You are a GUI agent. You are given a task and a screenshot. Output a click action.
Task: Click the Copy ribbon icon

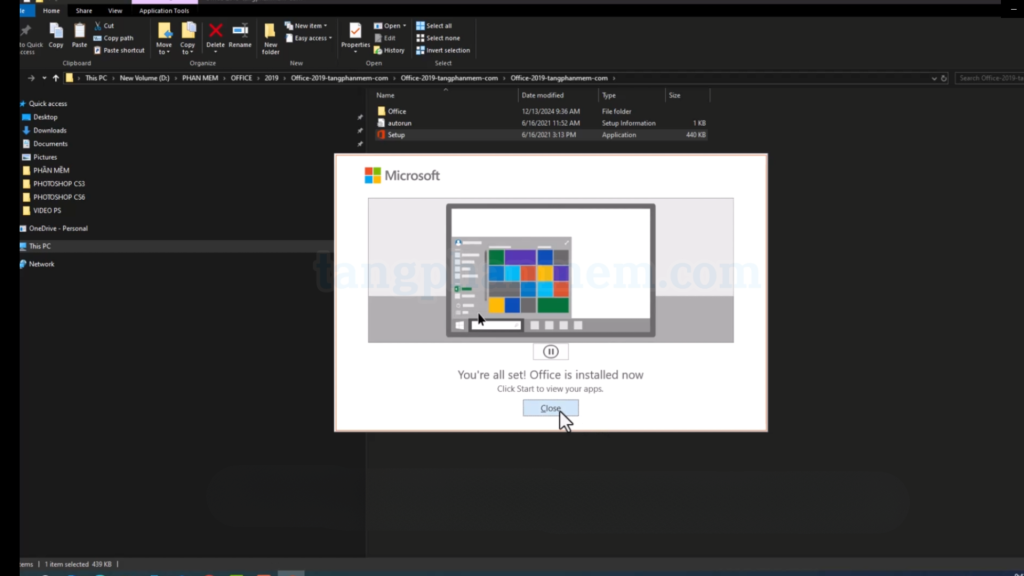[56, 35]
